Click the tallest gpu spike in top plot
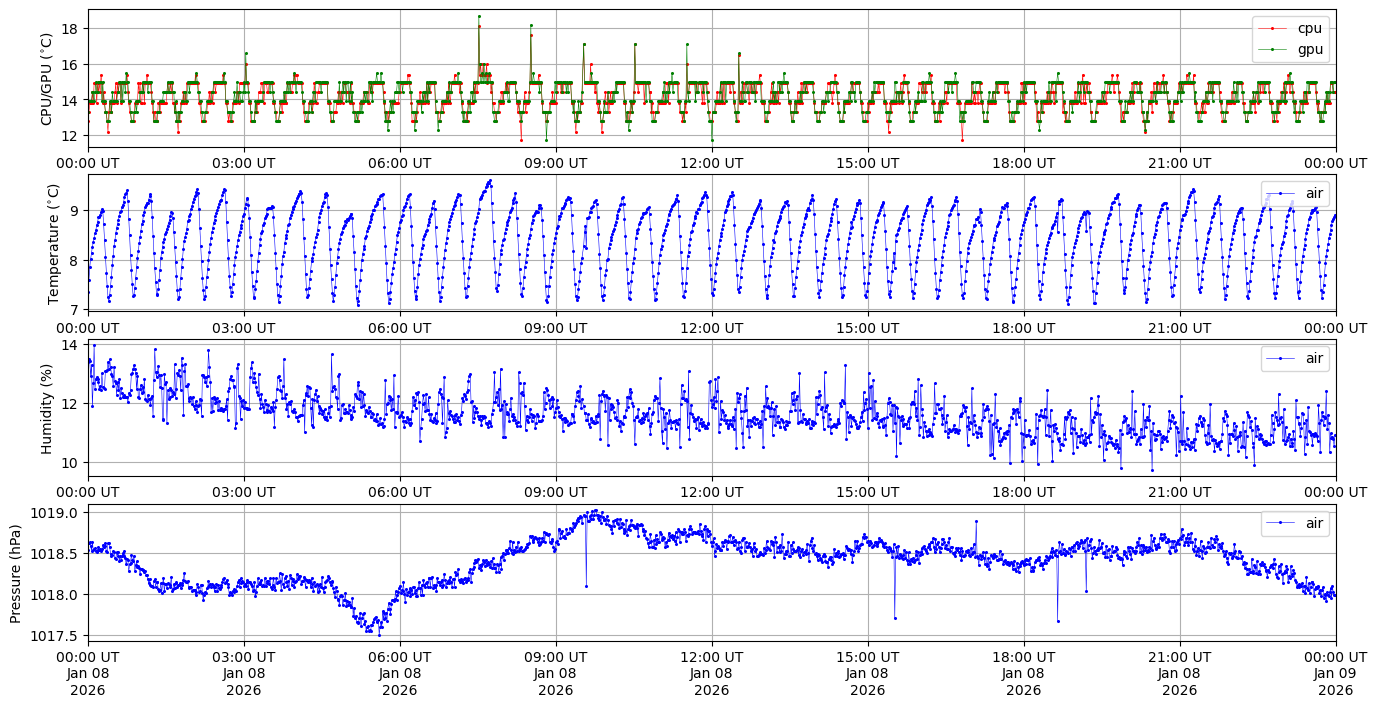The image size is (1377, 707). (x=479, y=16)
